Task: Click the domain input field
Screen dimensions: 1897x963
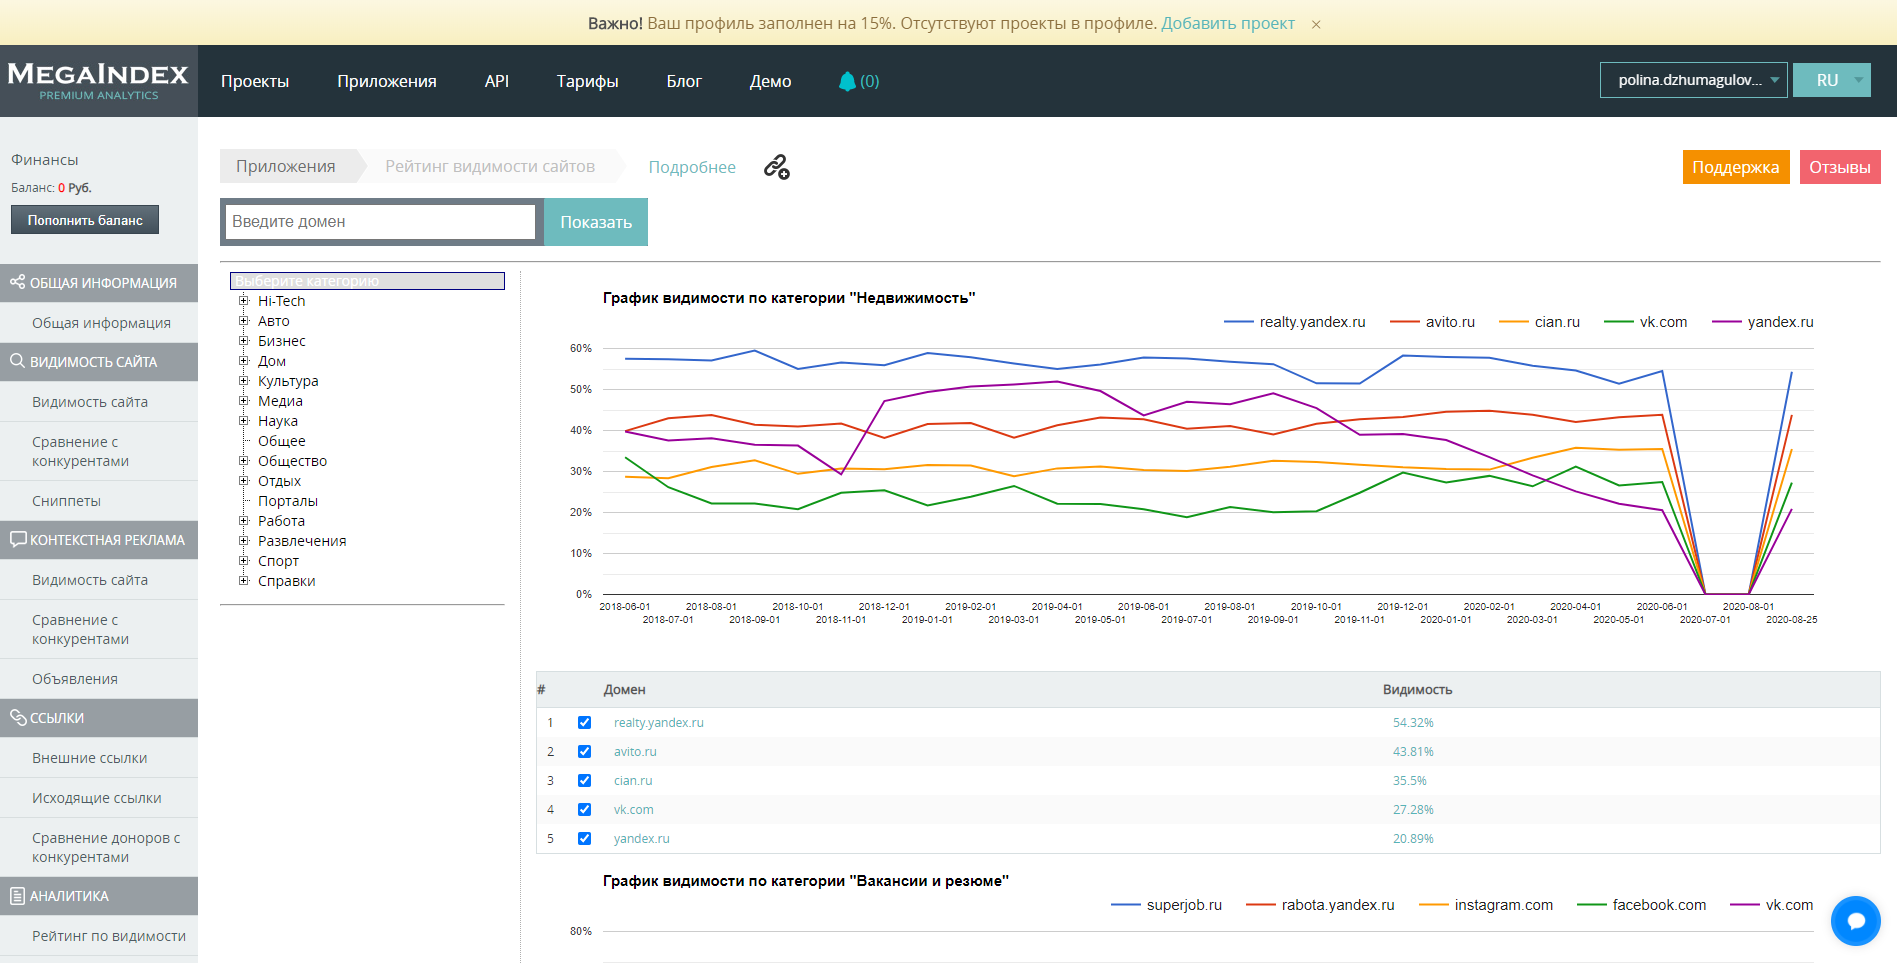Action: (x=381, y=222)
